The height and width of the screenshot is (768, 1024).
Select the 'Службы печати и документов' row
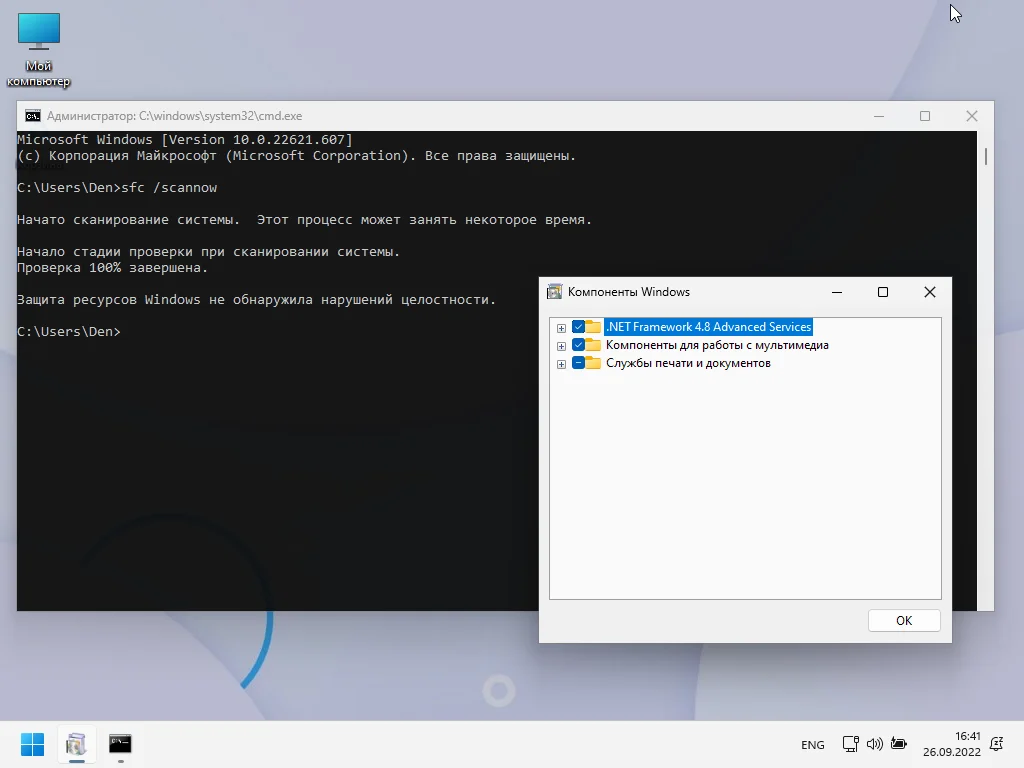tap(688, 363)
